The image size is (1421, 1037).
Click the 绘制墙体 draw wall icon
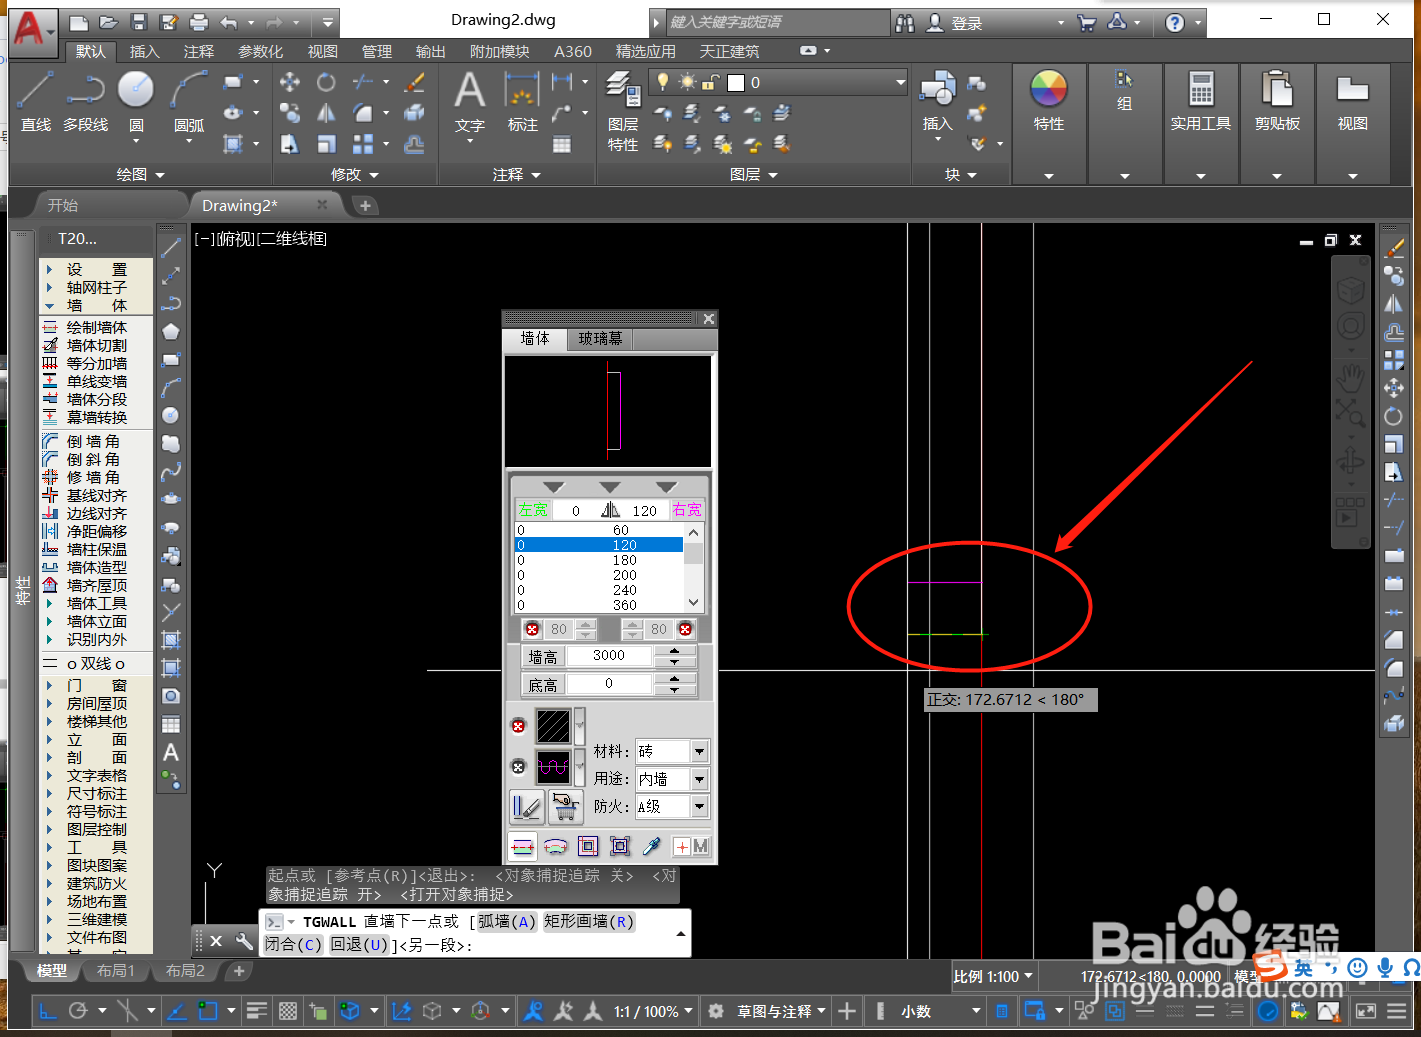coord(50,327)
